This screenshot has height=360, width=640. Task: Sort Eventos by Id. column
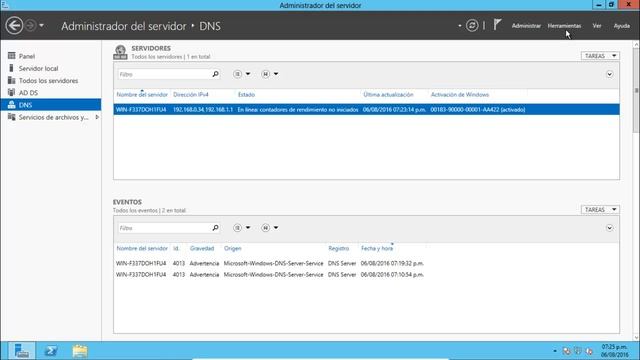pyautogui.click(x=176, y=248)
